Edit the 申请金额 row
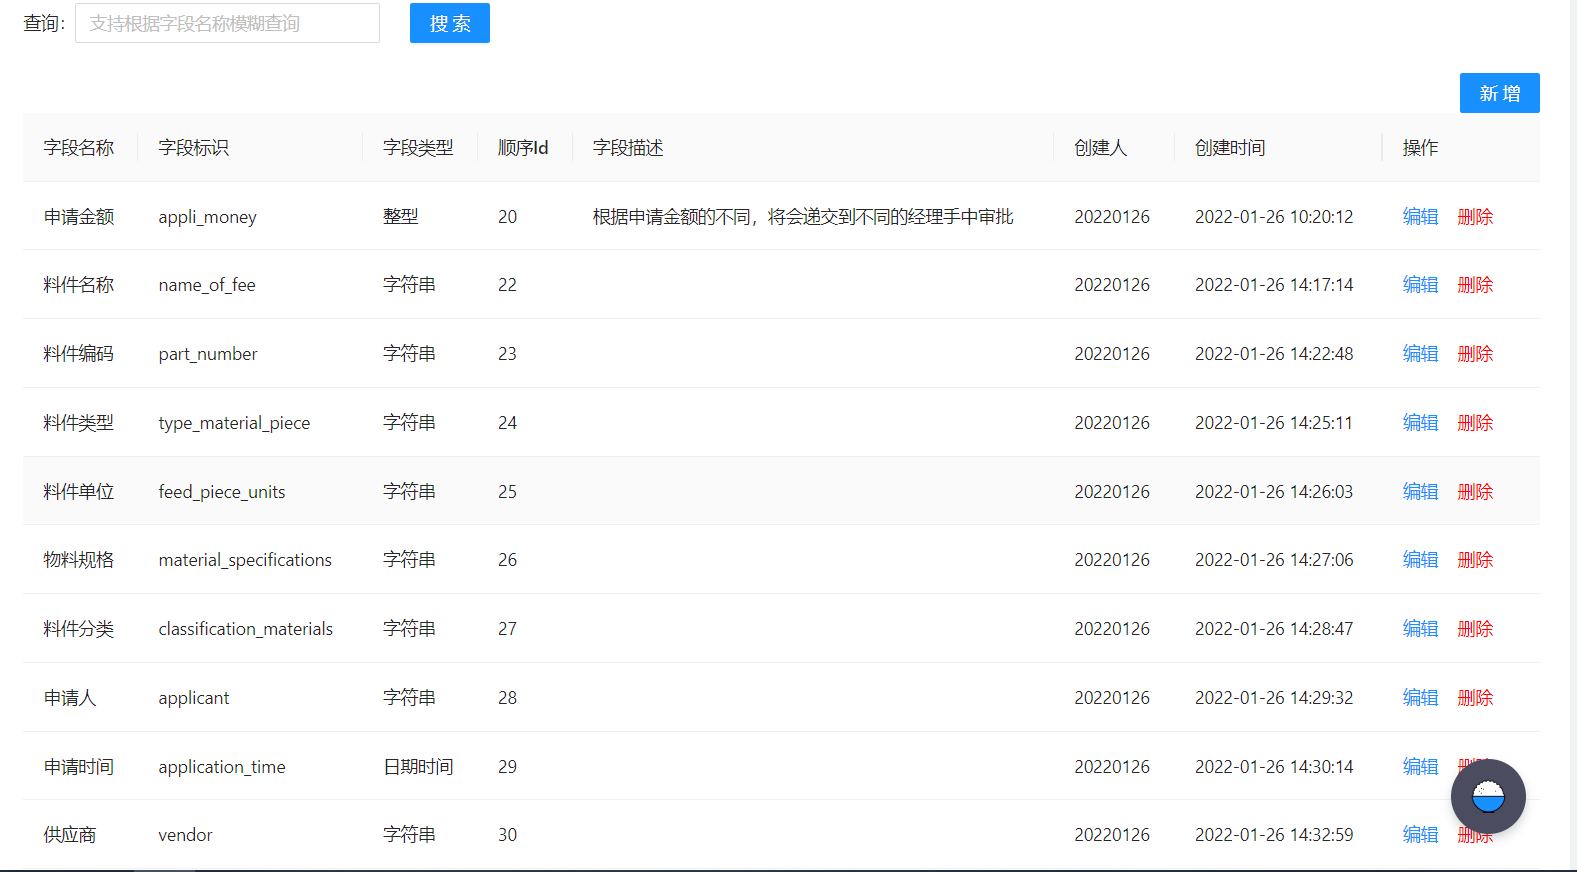 [x=1420, y=216]
